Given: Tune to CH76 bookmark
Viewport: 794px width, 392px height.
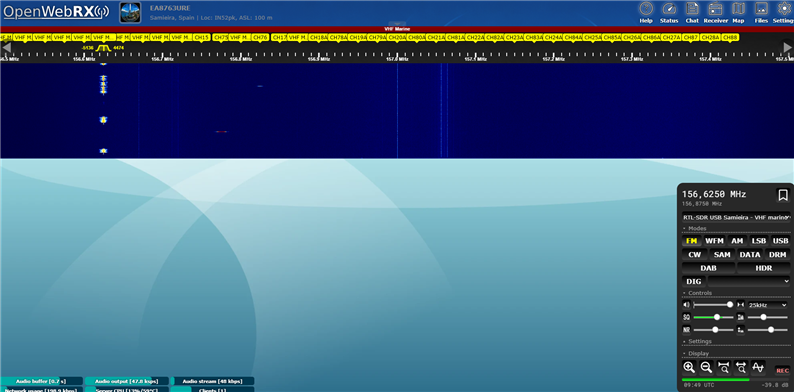Looking at the screenshot, I should pyautogui.click(x=260, y=37).
